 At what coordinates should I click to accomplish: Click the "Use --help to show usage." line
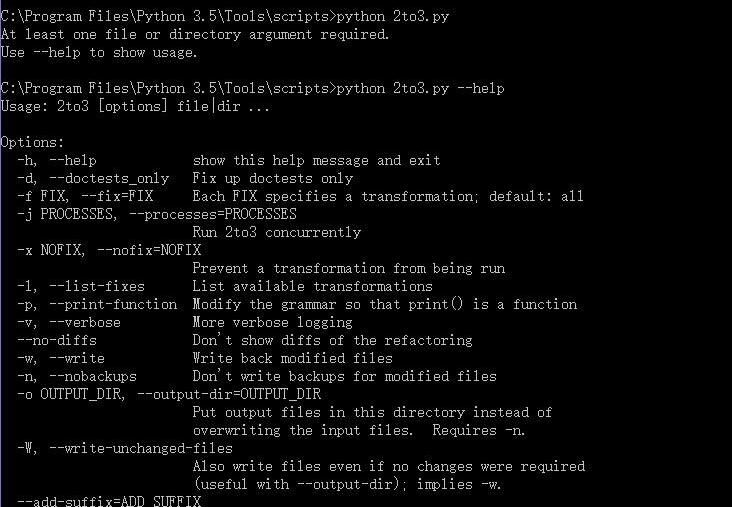point(99,53)
